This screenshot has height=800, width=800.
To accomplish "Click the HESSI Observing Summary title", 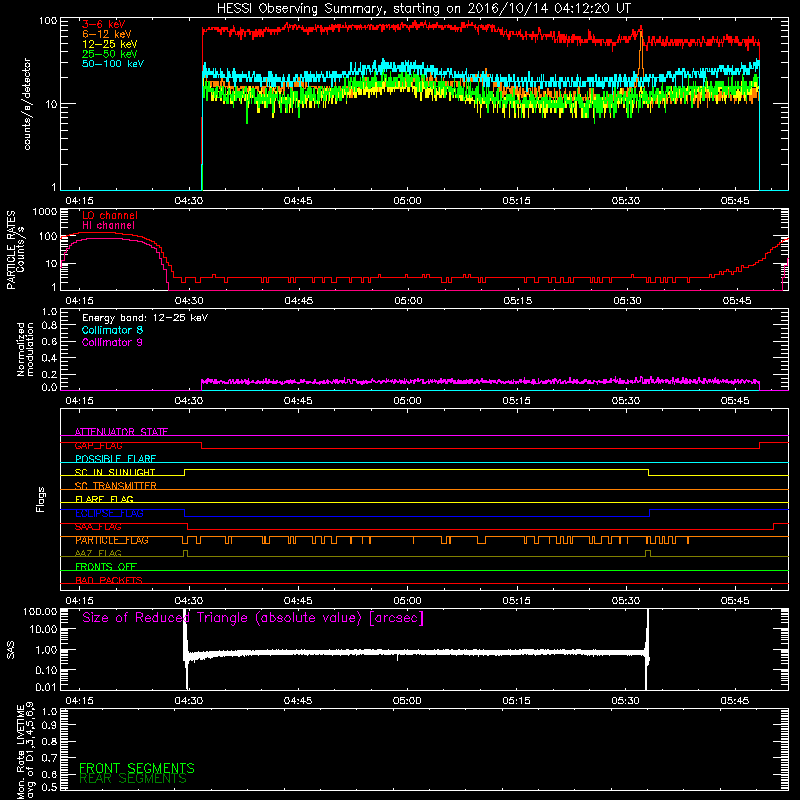I will point(423,9).
